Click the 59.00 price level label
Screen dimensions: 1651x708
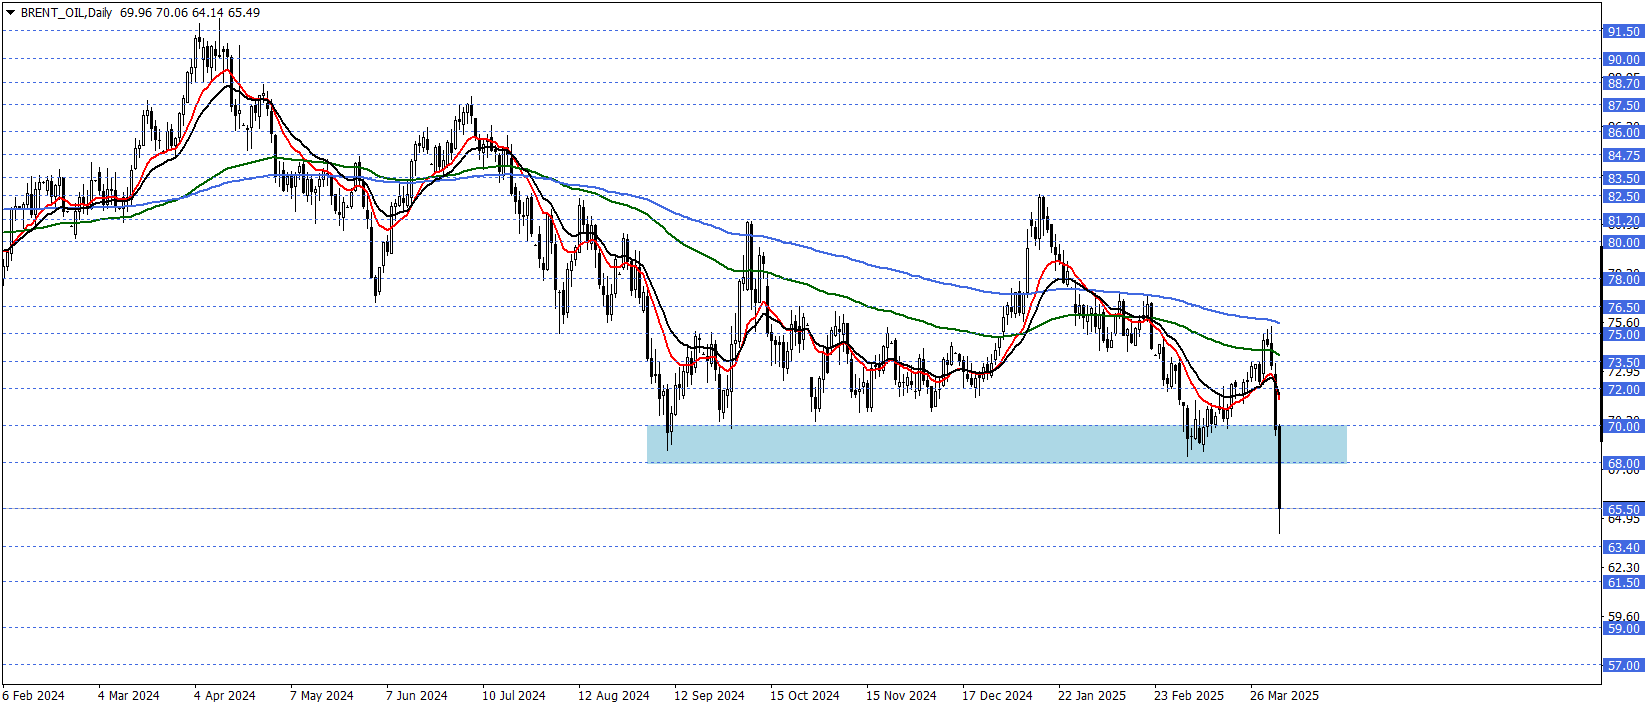(x=1624, y=629)
